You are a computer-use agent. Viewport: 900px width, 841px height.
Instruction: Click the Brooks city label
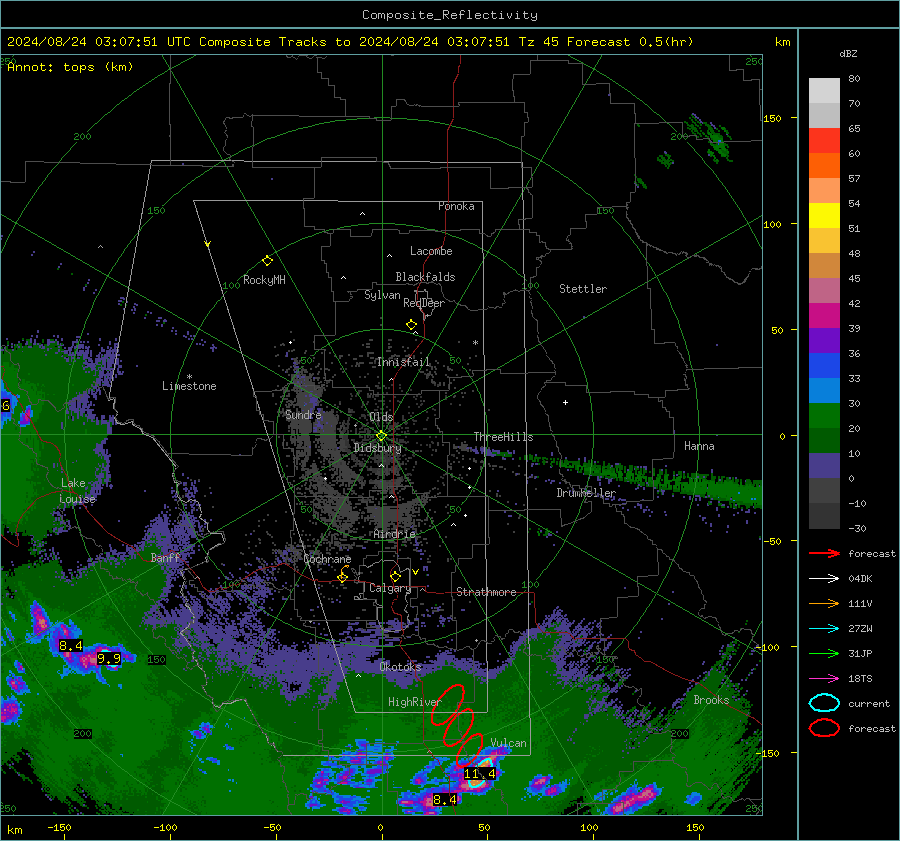click(711, 700)
